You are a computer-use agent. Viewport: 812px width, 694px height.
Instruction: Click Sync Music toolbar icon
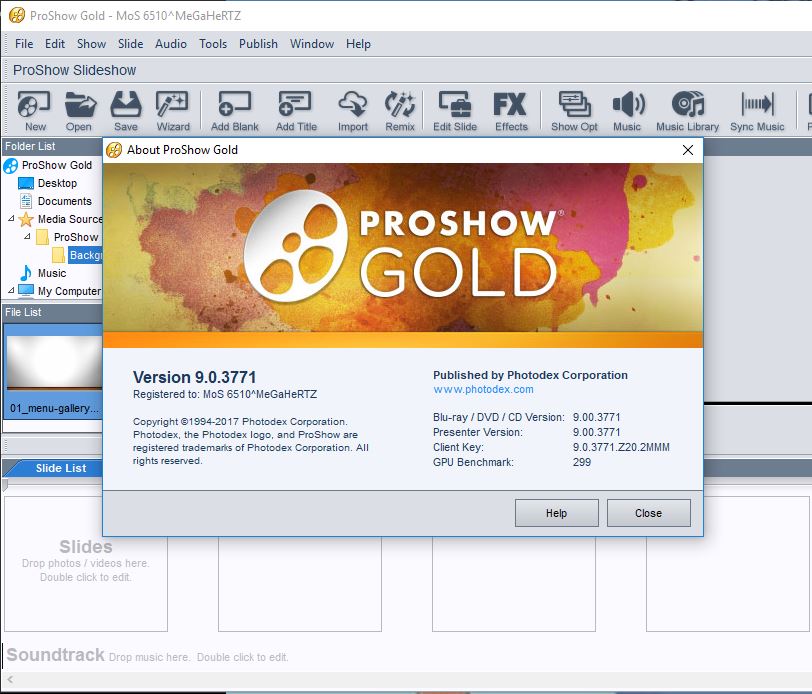(x=757, y=111)
